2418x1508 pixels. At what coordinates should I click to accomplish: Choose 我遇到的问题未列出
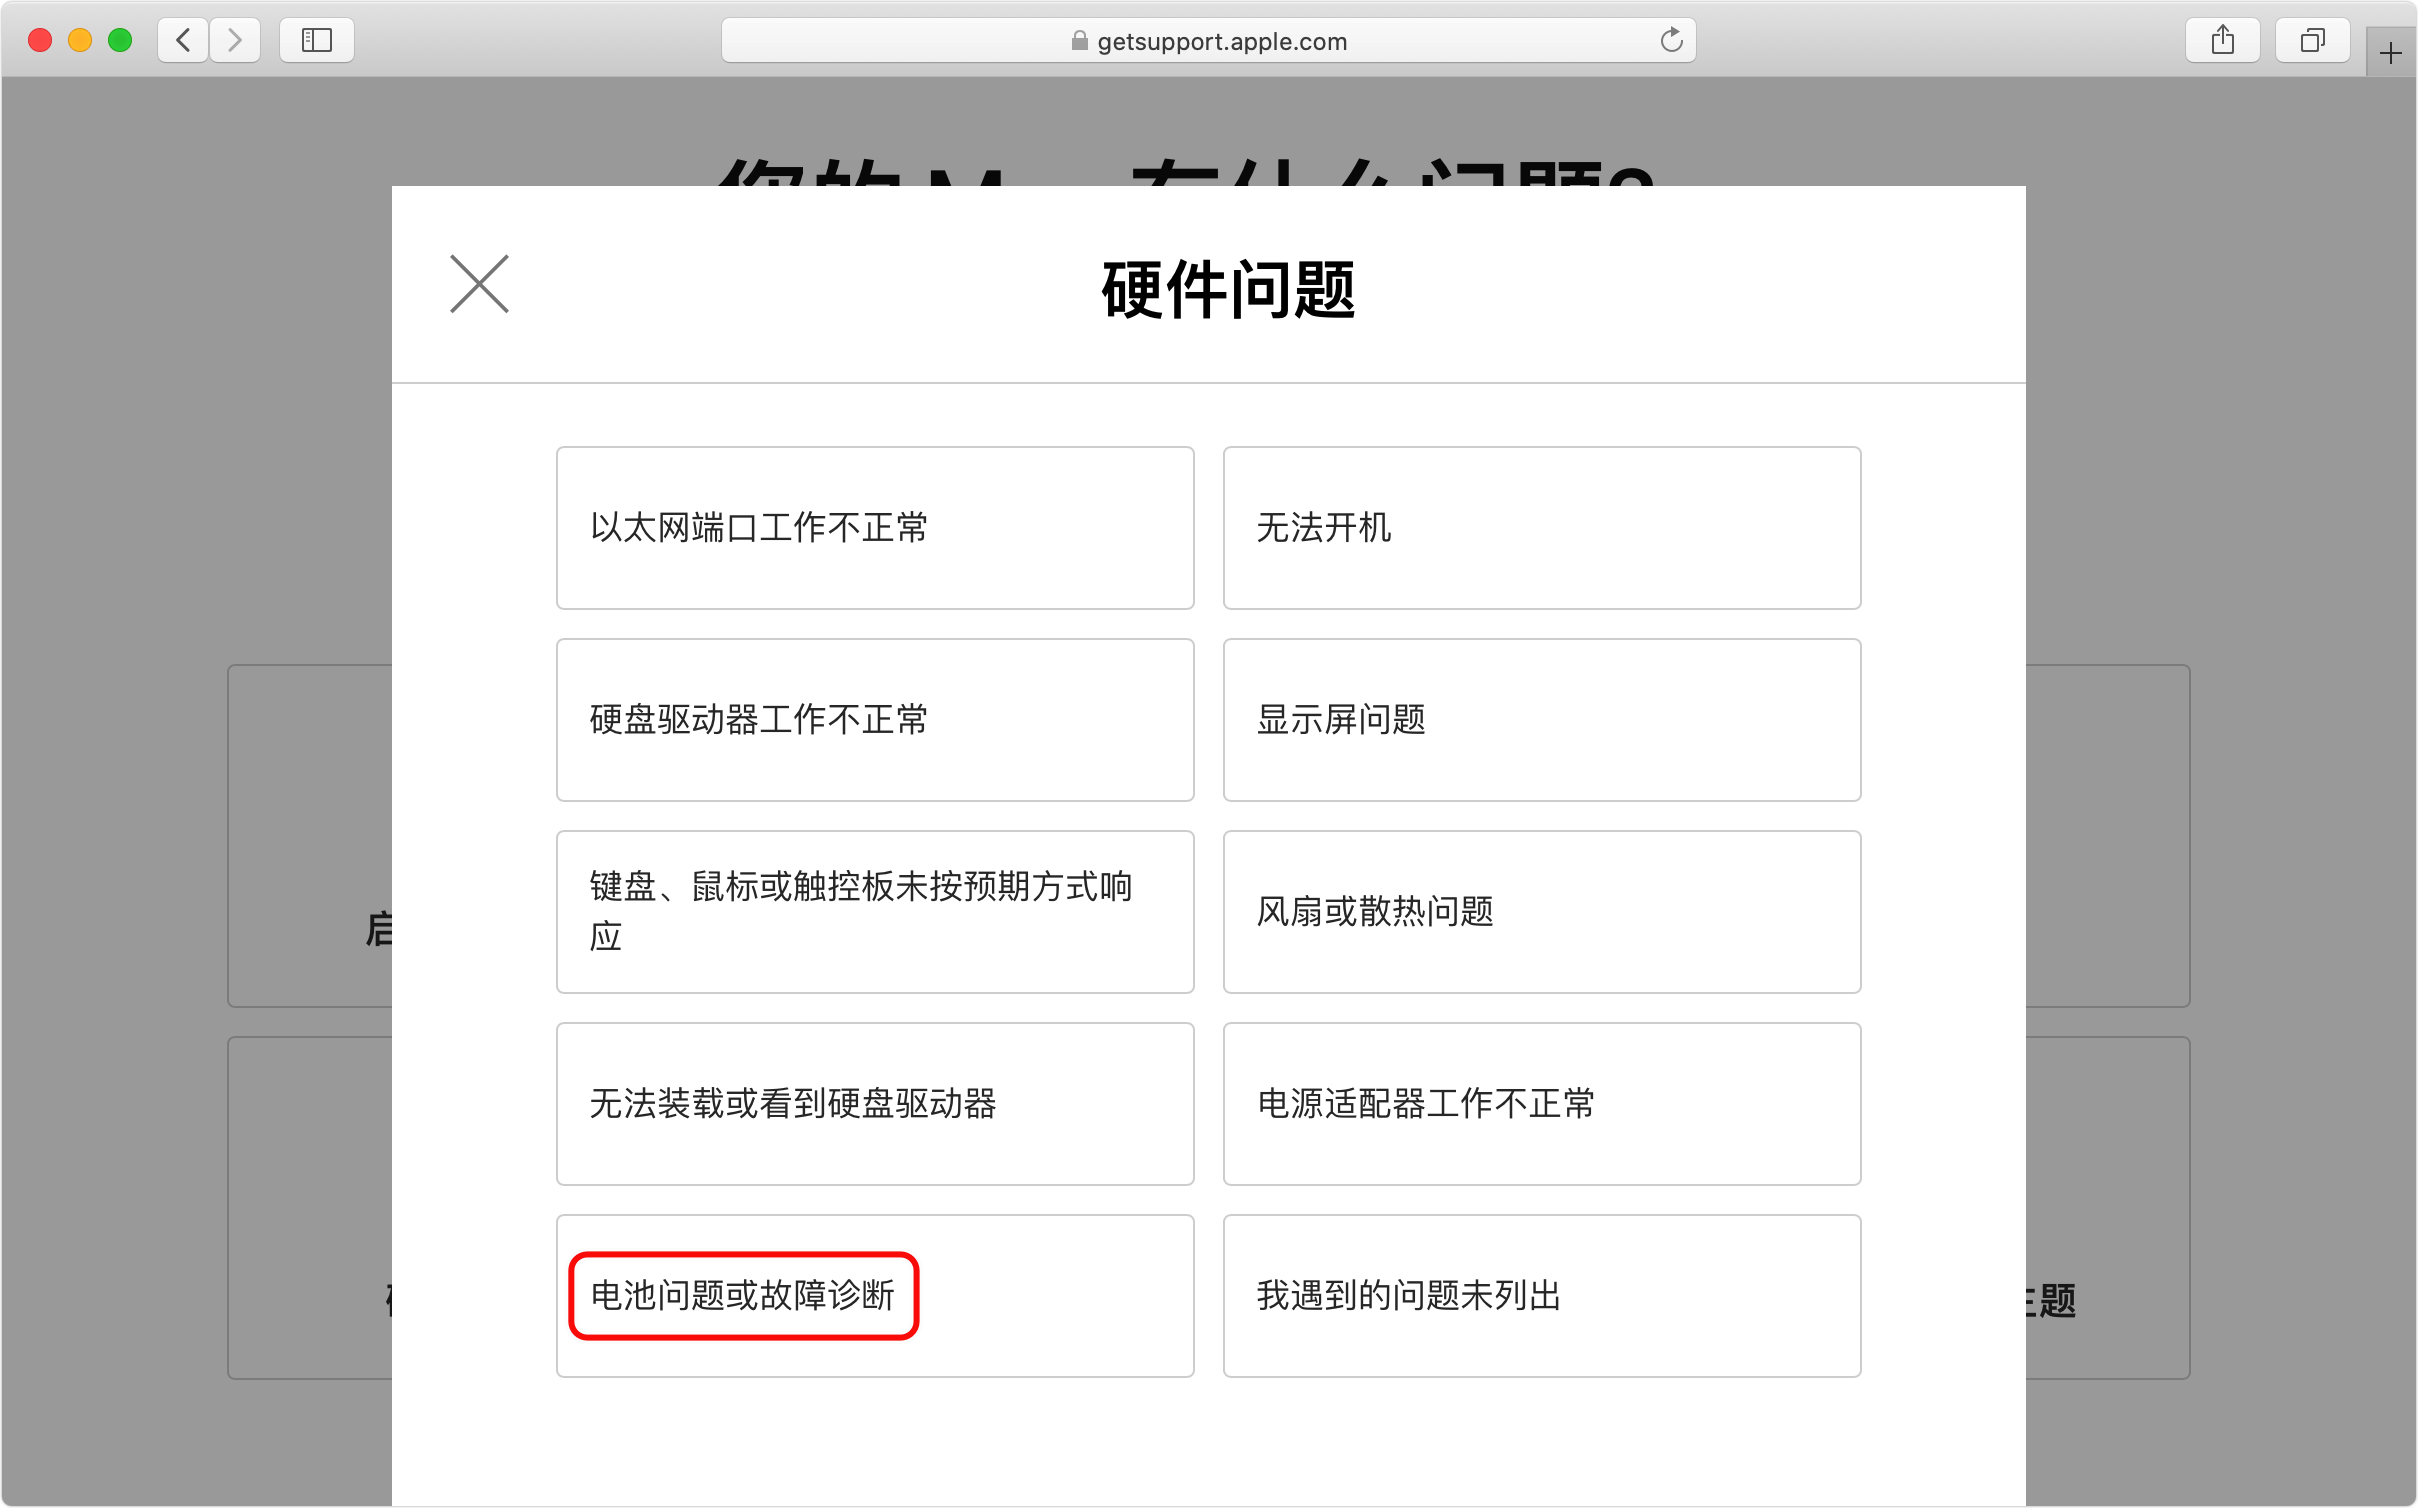click(1541, 1295)
